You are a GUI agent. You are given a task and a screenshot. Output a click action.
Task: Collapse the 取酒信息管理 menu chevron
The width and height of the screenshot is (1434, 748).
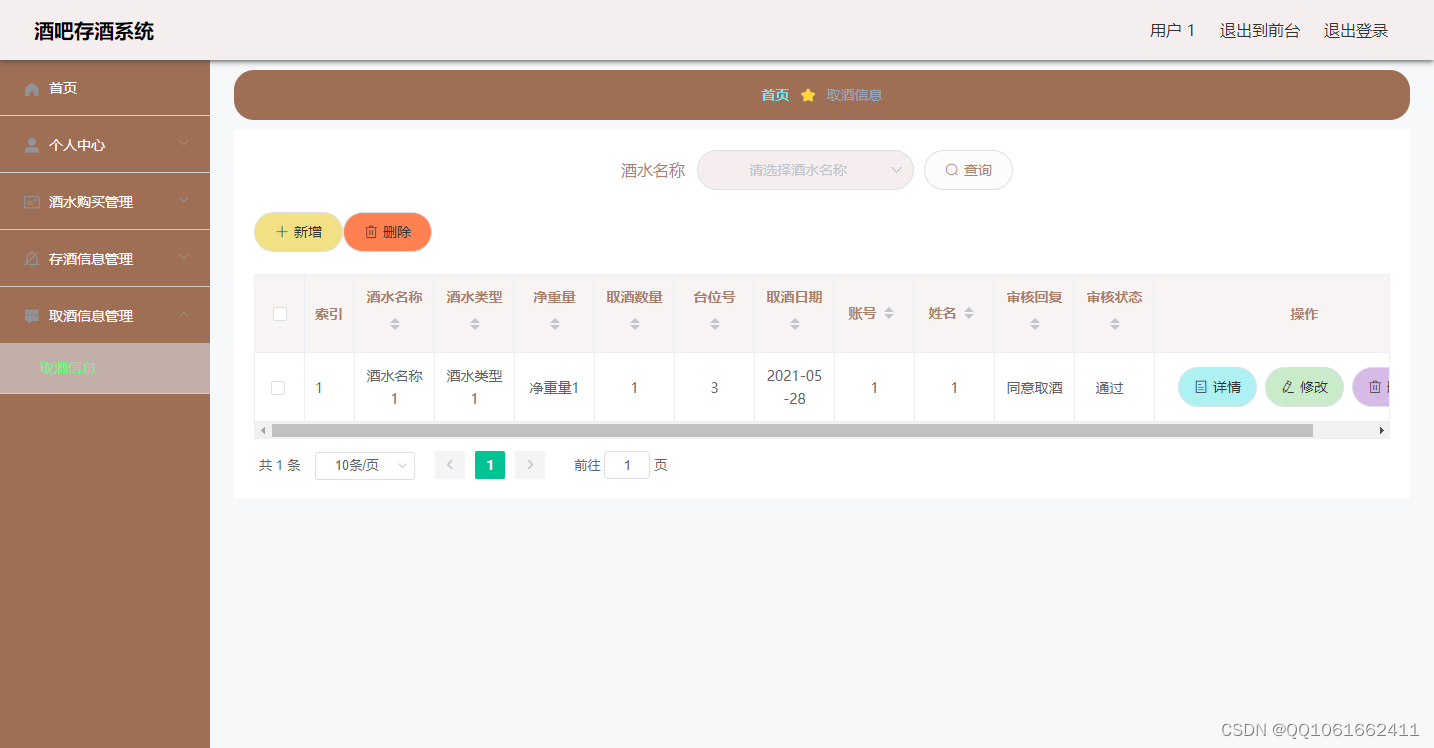pyautogui.click(x=182, y=315)
